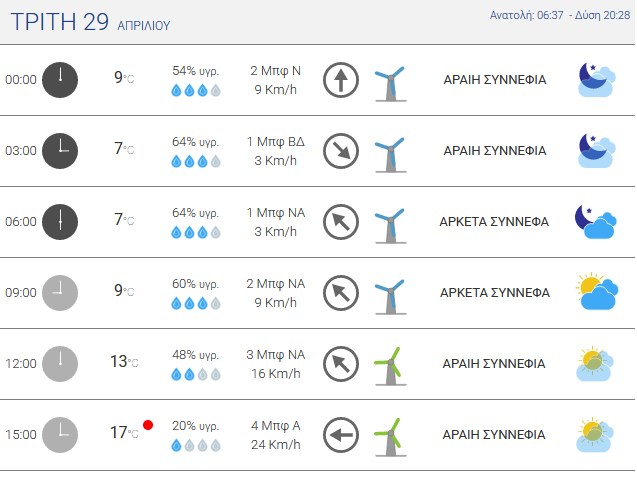637x479 pixels.
Task: Click the 03:00 southeast-pointing wind direction arrow
Action: (341, 151)
